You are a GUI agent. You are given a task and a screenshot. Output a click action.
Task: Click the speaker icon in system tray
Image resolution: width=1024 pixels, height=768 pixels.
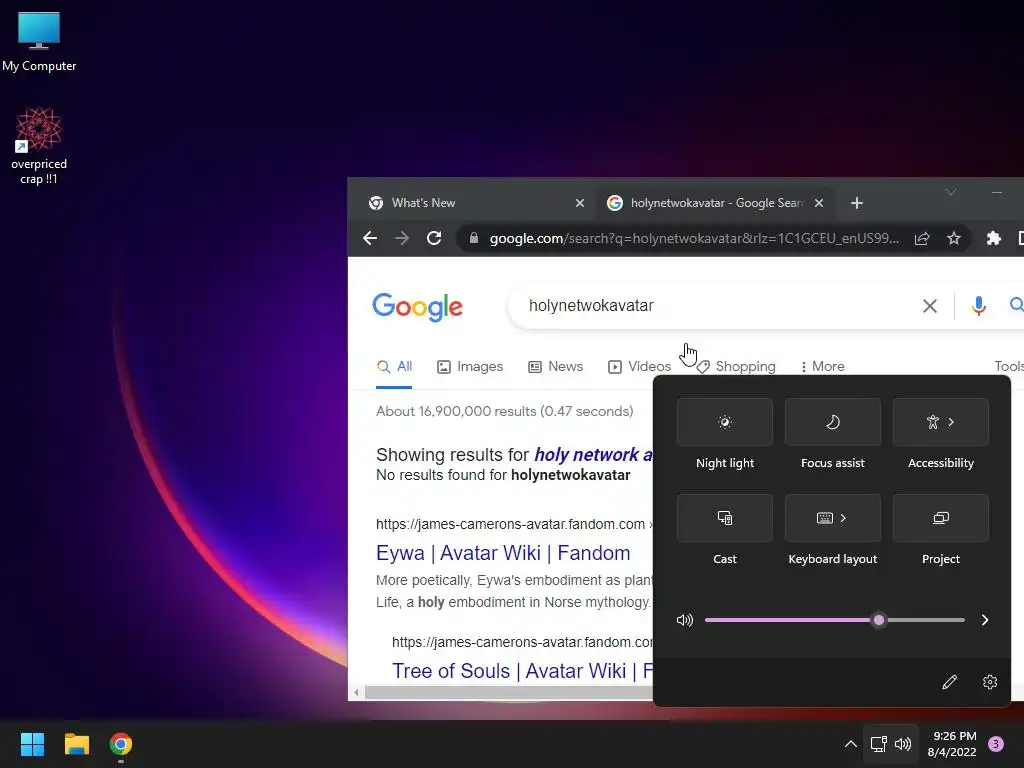point(903,744)
